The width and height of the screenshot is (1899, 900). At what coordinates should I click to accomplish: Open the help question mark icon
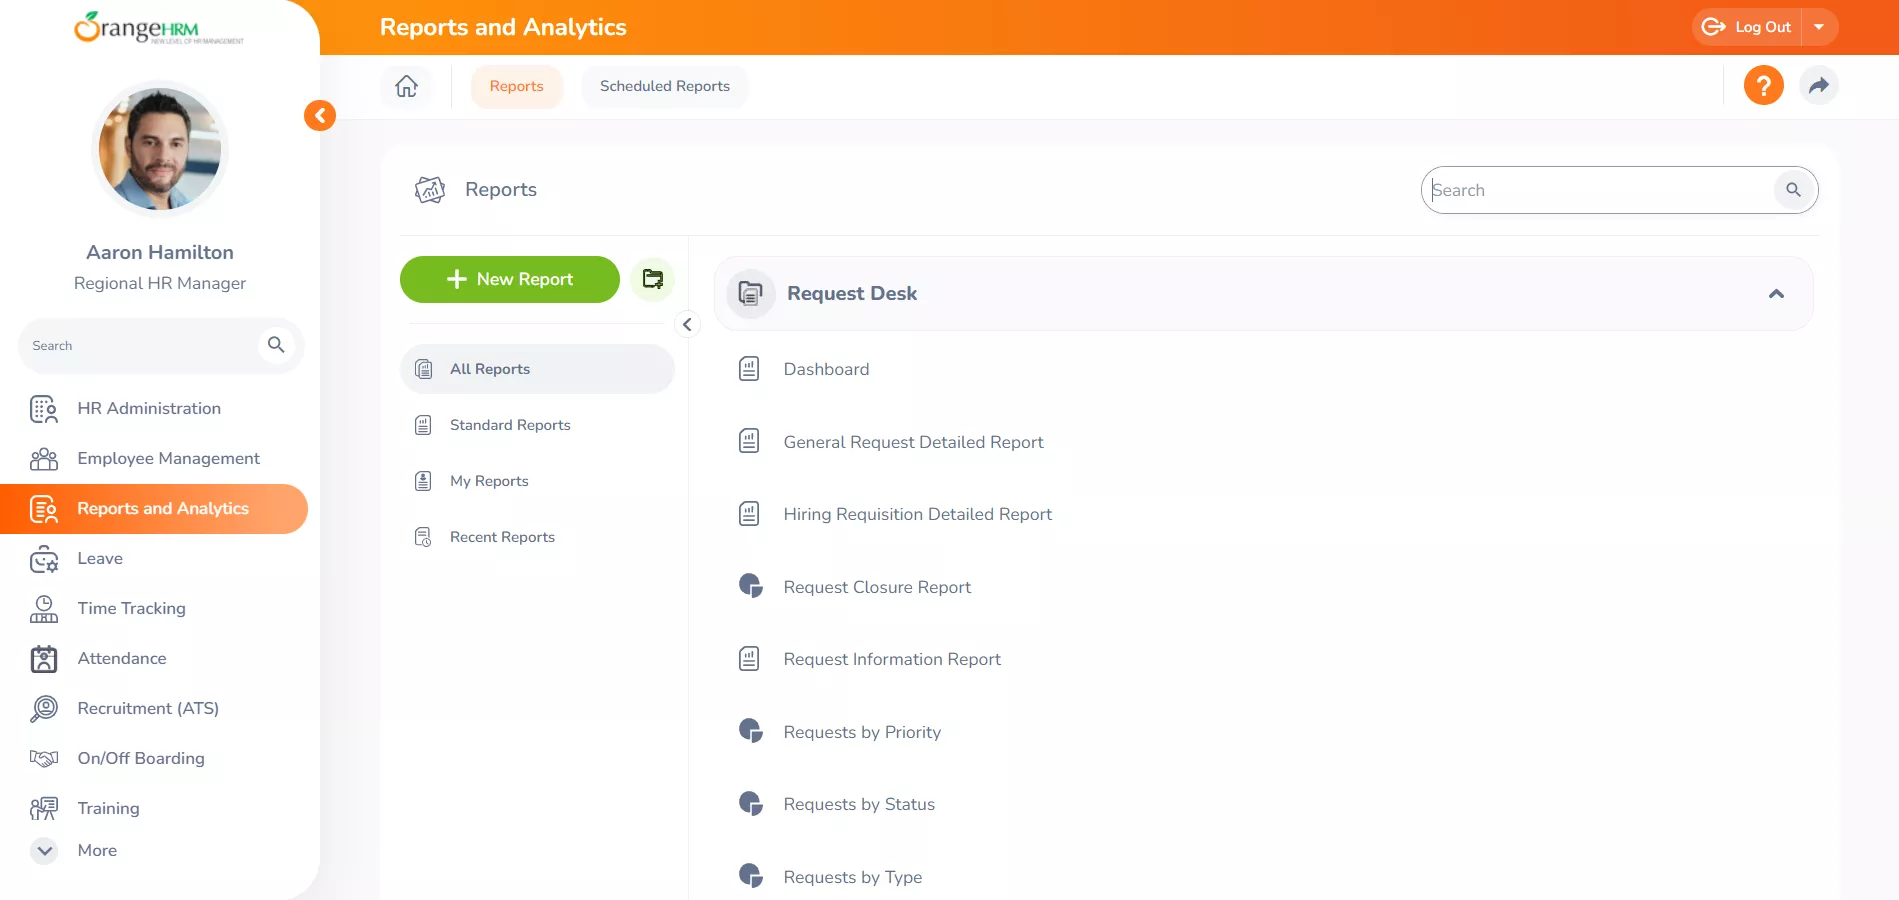[1763, 85]
